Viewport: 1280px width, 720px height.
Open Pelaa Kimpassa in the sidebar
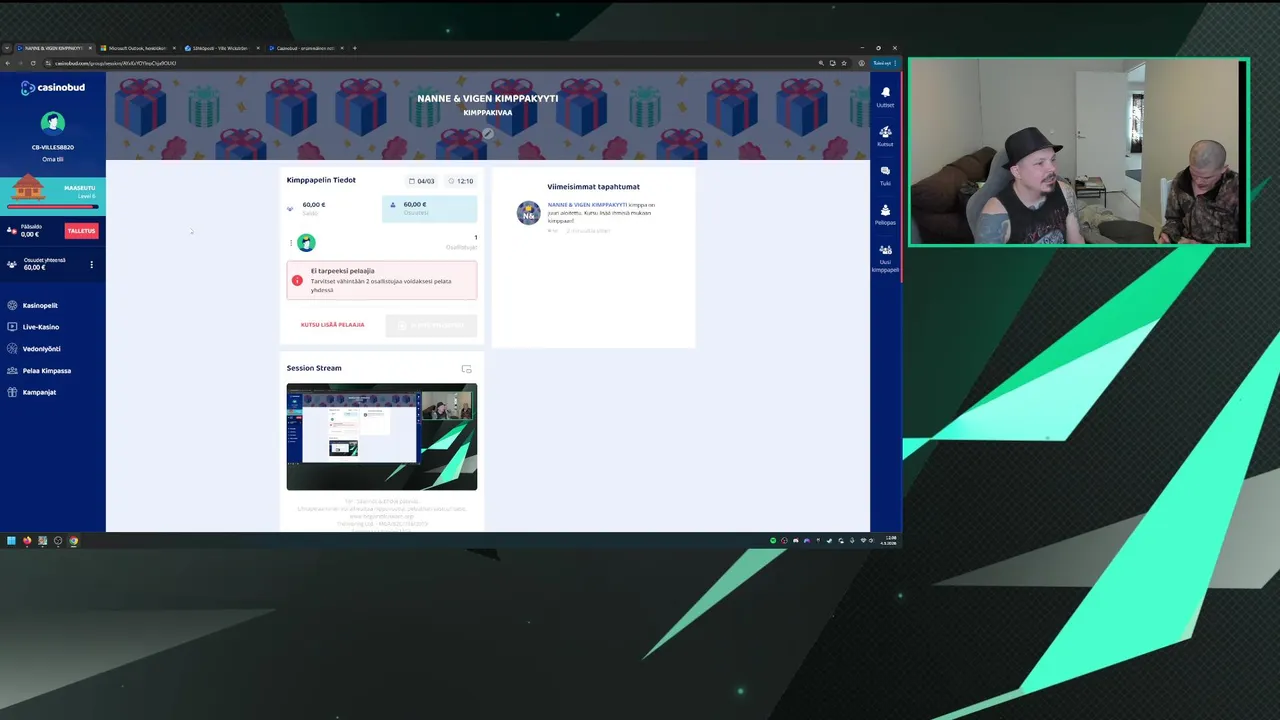click(47, 371)
